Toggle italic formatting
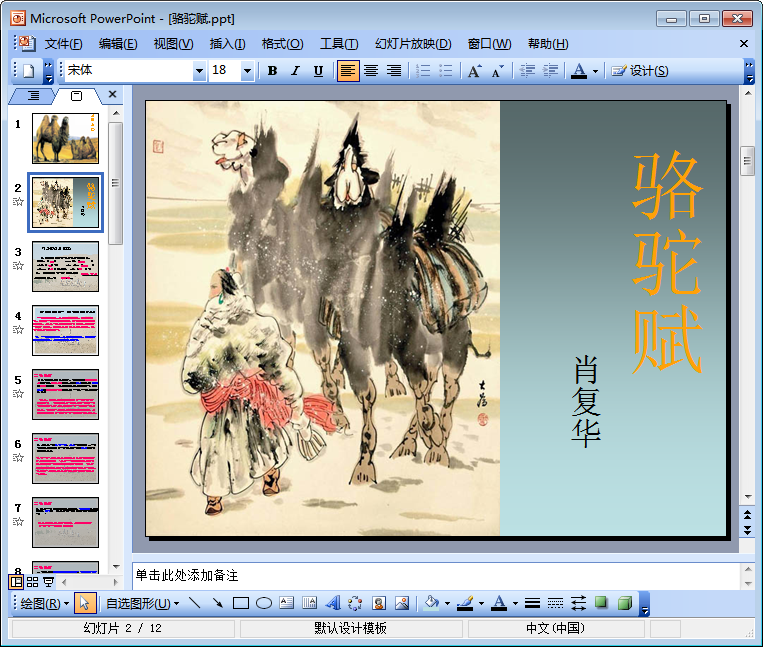The image size is (763, 647). coord(295,71)
